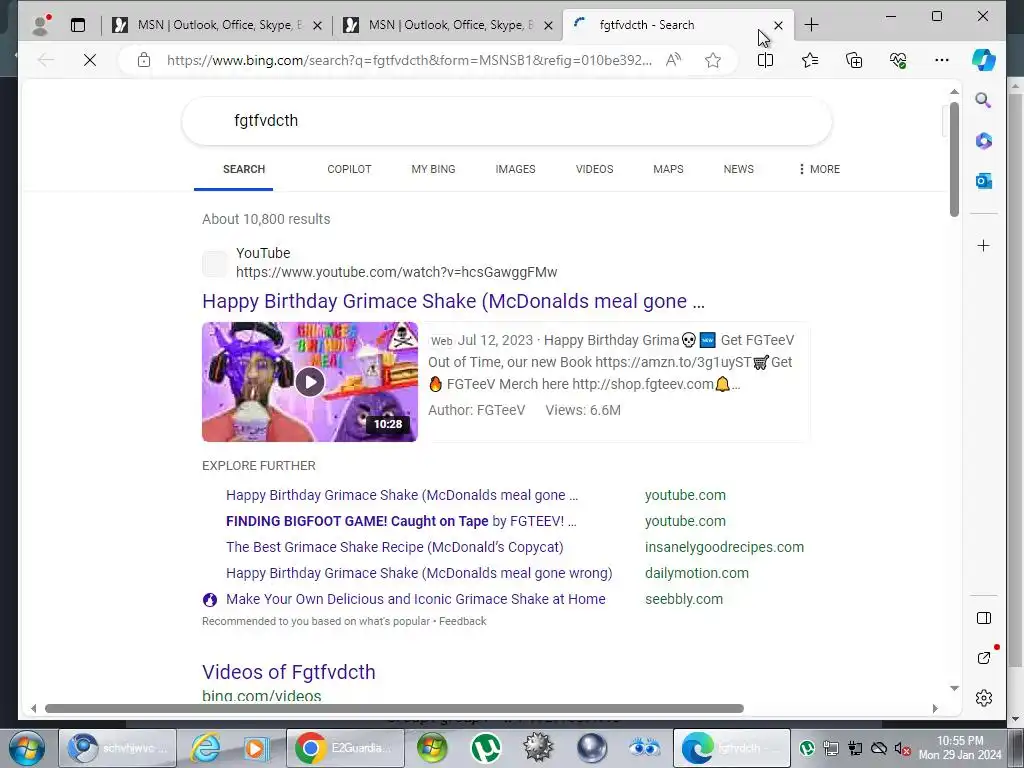Screen dimensions: 1024x768
Task: Open a new tab with plus button
Action: [x=811, y=25]
